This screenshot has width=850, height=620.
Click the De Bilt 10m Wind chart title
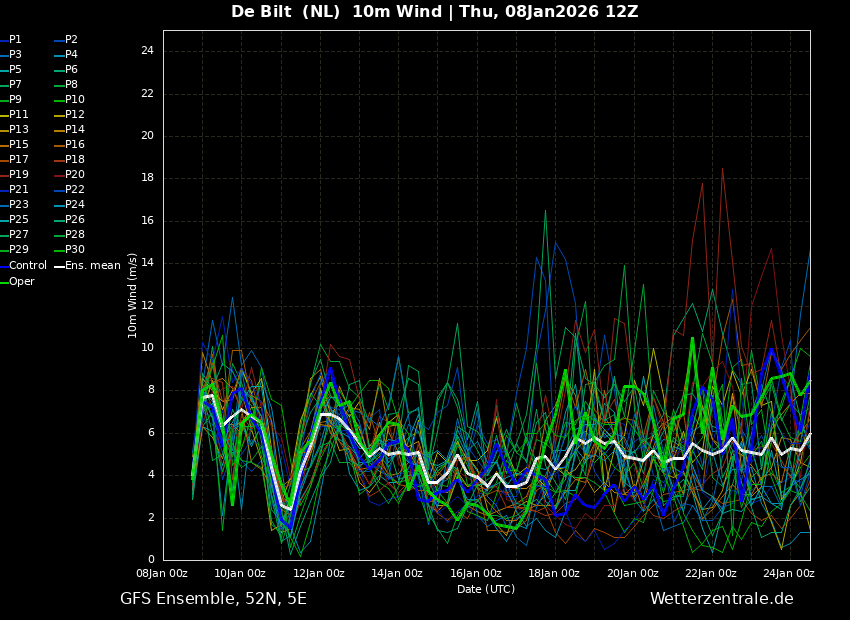point(434,12)
